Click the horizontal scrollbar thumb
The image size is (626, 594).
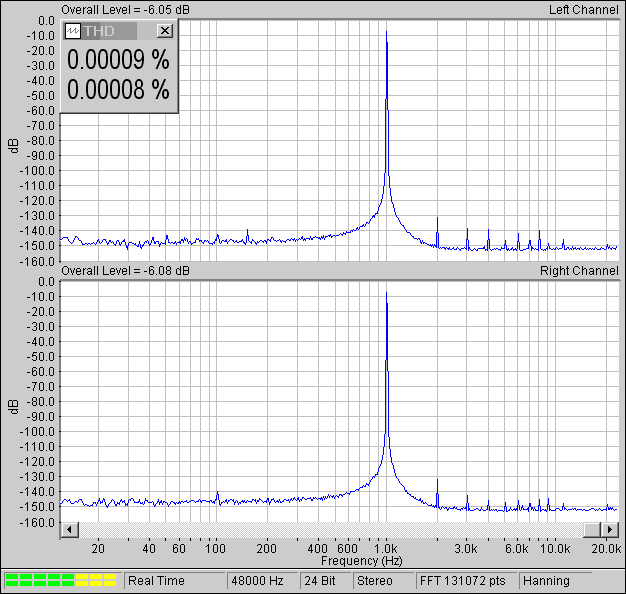pos(592,530)
